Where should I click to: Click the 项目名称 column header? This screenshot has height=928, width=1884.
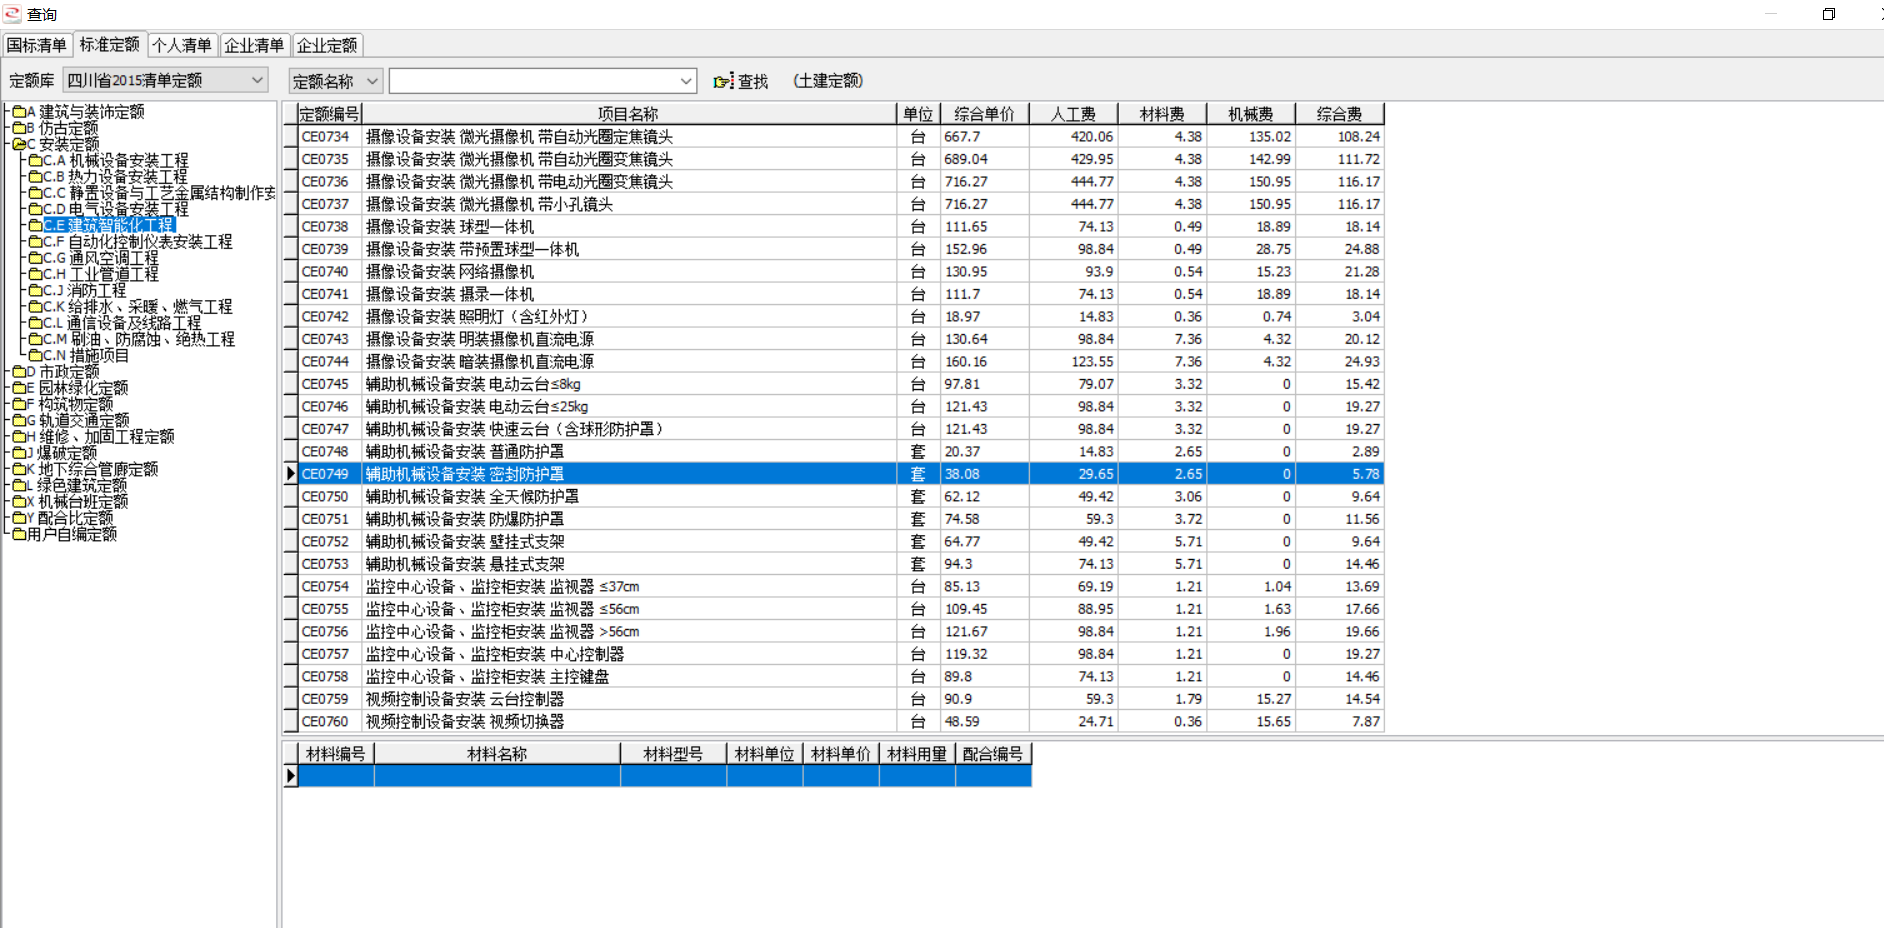(x=629, y=114)
